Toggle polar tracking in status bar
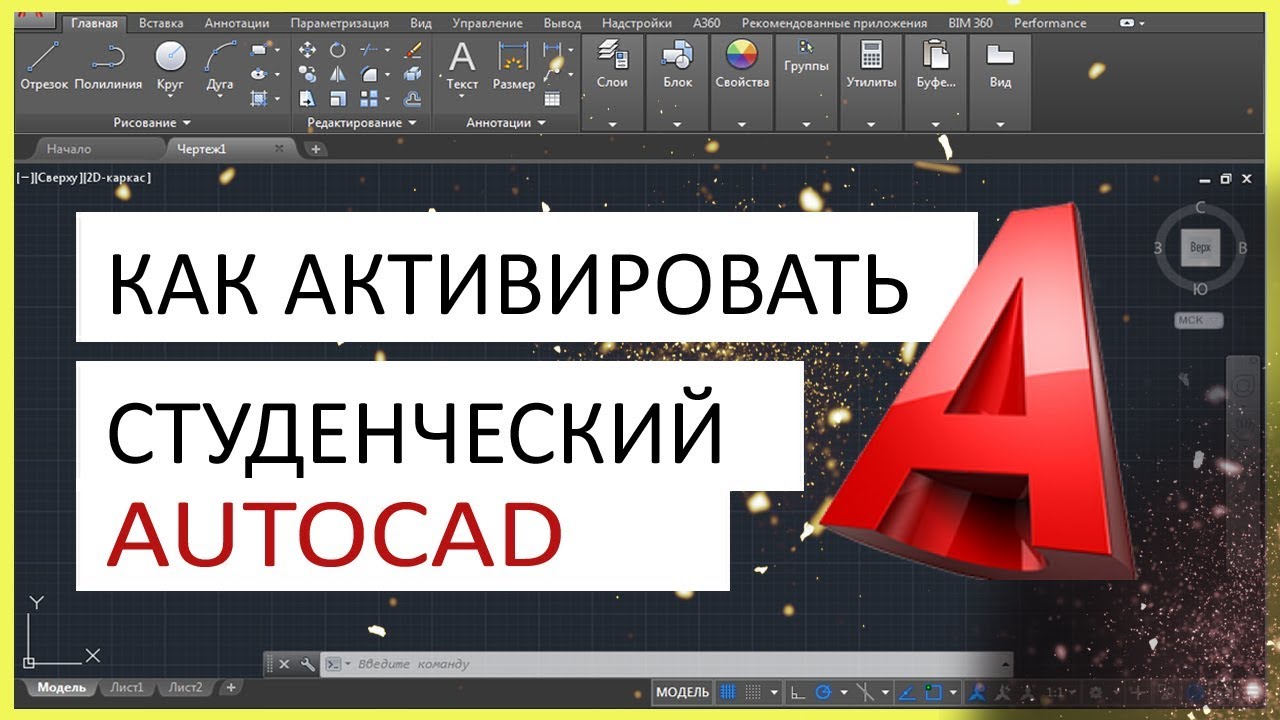The image size is (1280, 720). [x=823, y=692]
